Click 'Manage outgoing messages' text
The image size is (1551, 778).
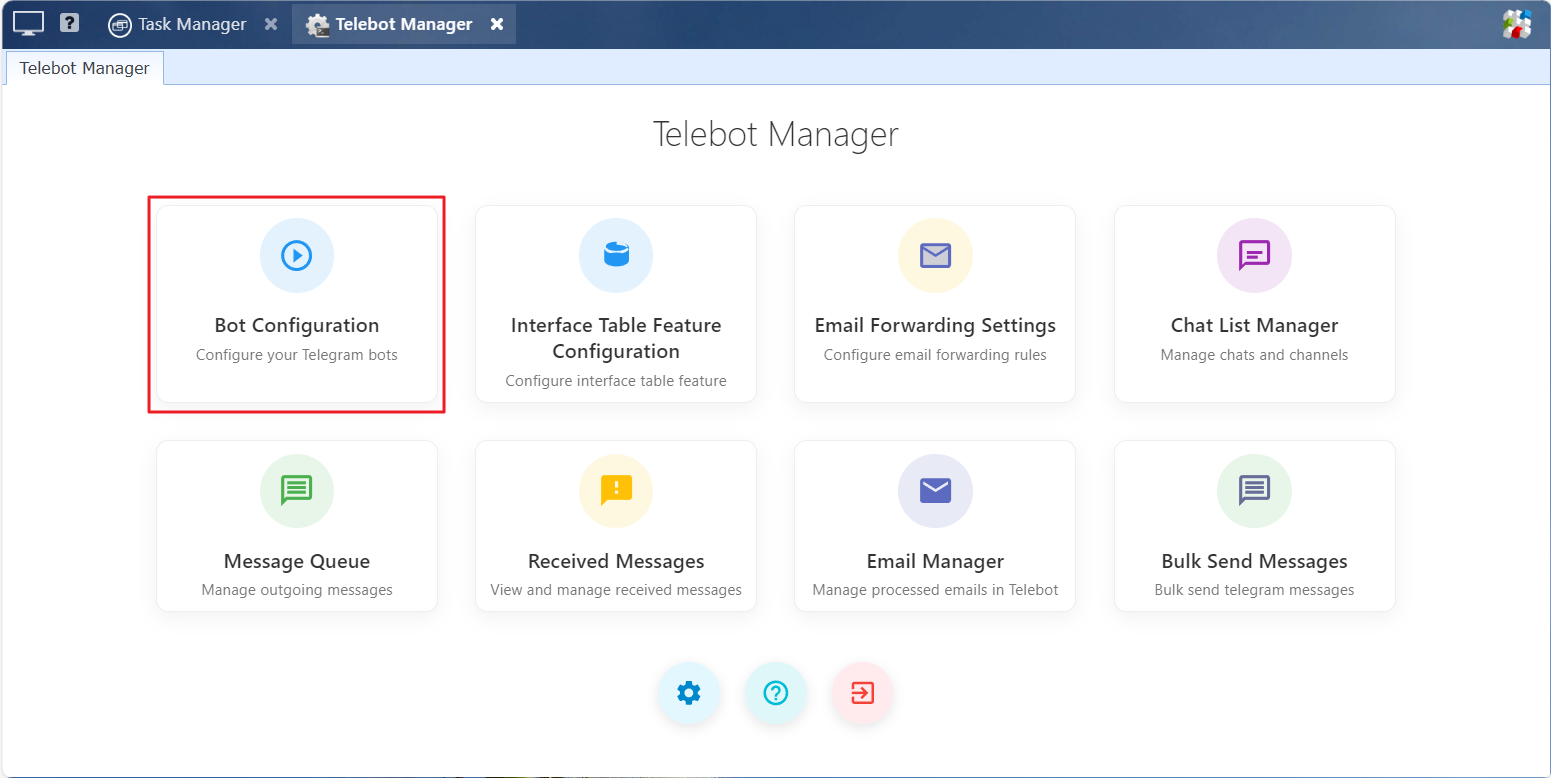297,590
